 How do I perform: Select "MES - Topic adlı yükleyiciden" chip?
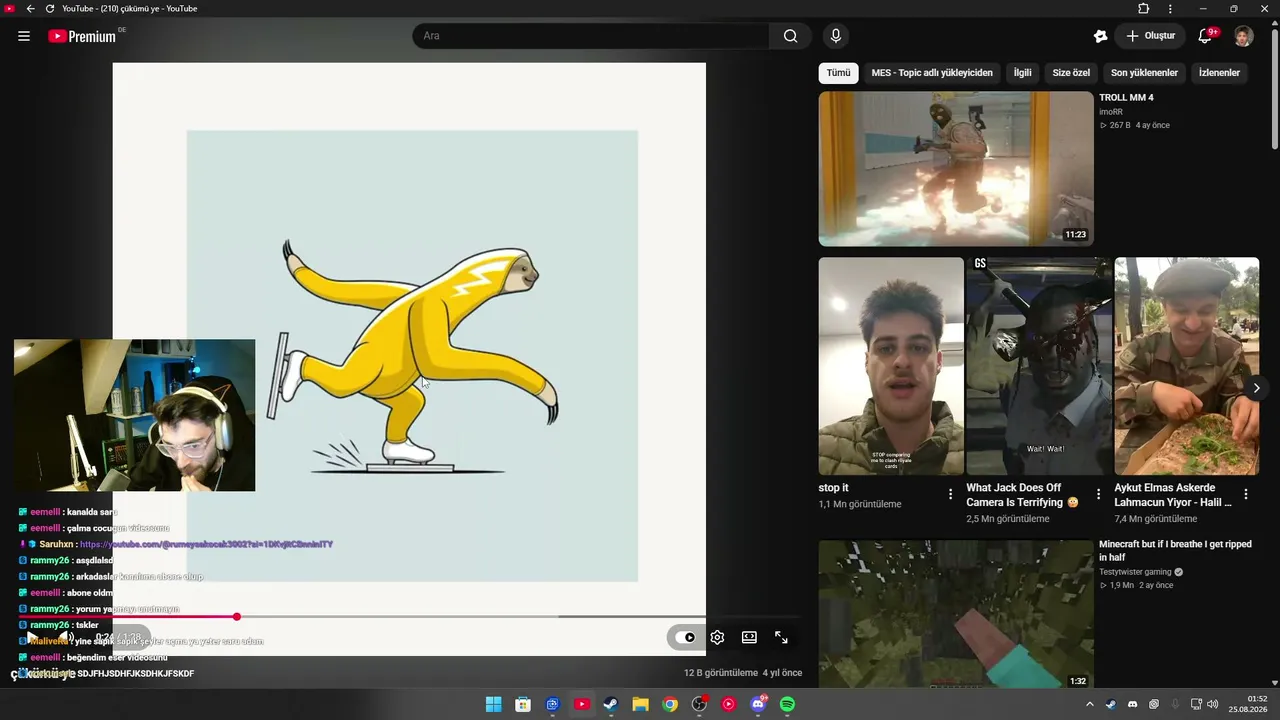932,73
